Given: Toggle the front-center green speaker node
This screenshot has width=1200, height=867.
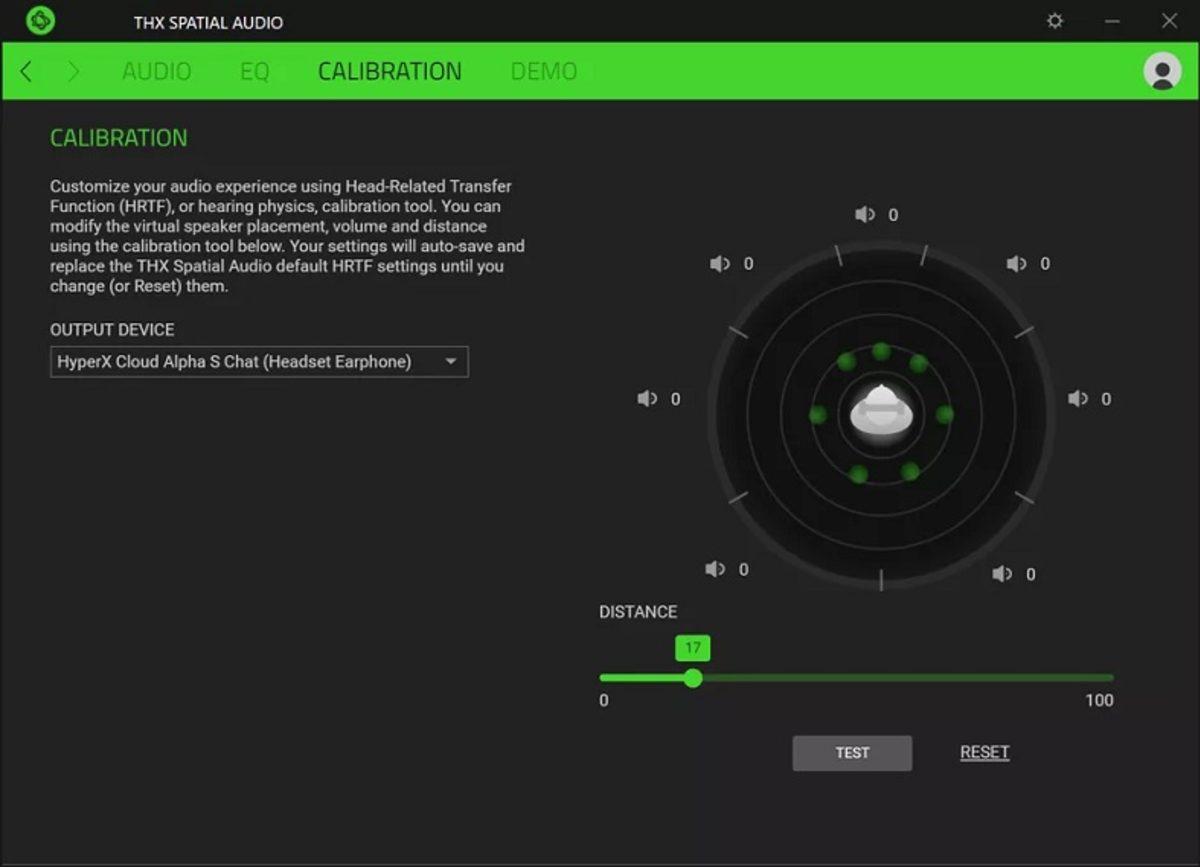Looking at the screenshot, I should 881,351.
